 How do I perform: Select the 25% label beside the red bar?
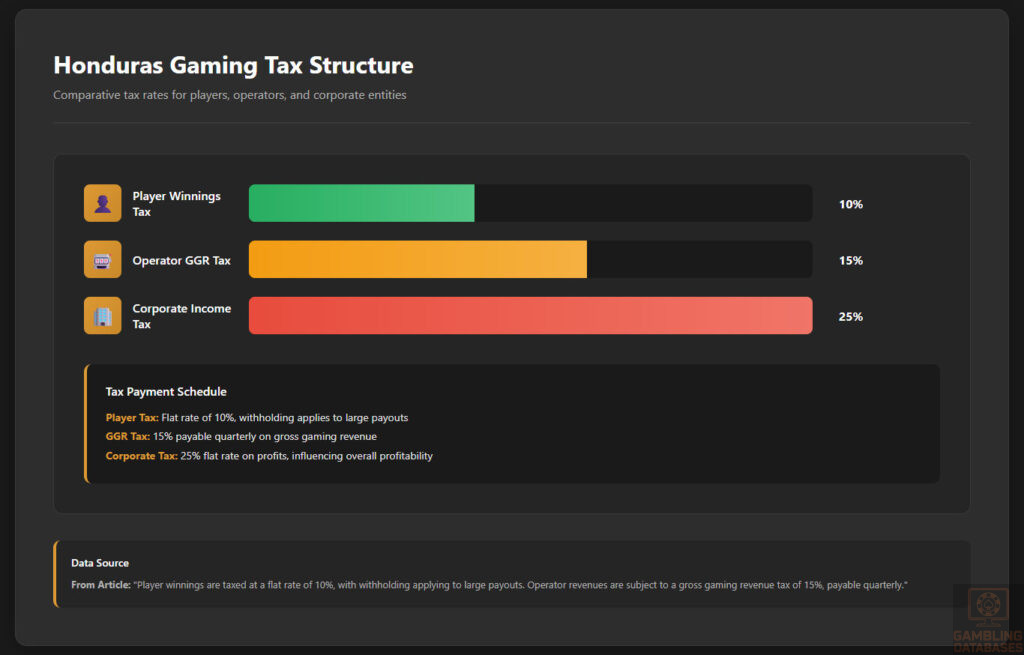tap(850, 316)
